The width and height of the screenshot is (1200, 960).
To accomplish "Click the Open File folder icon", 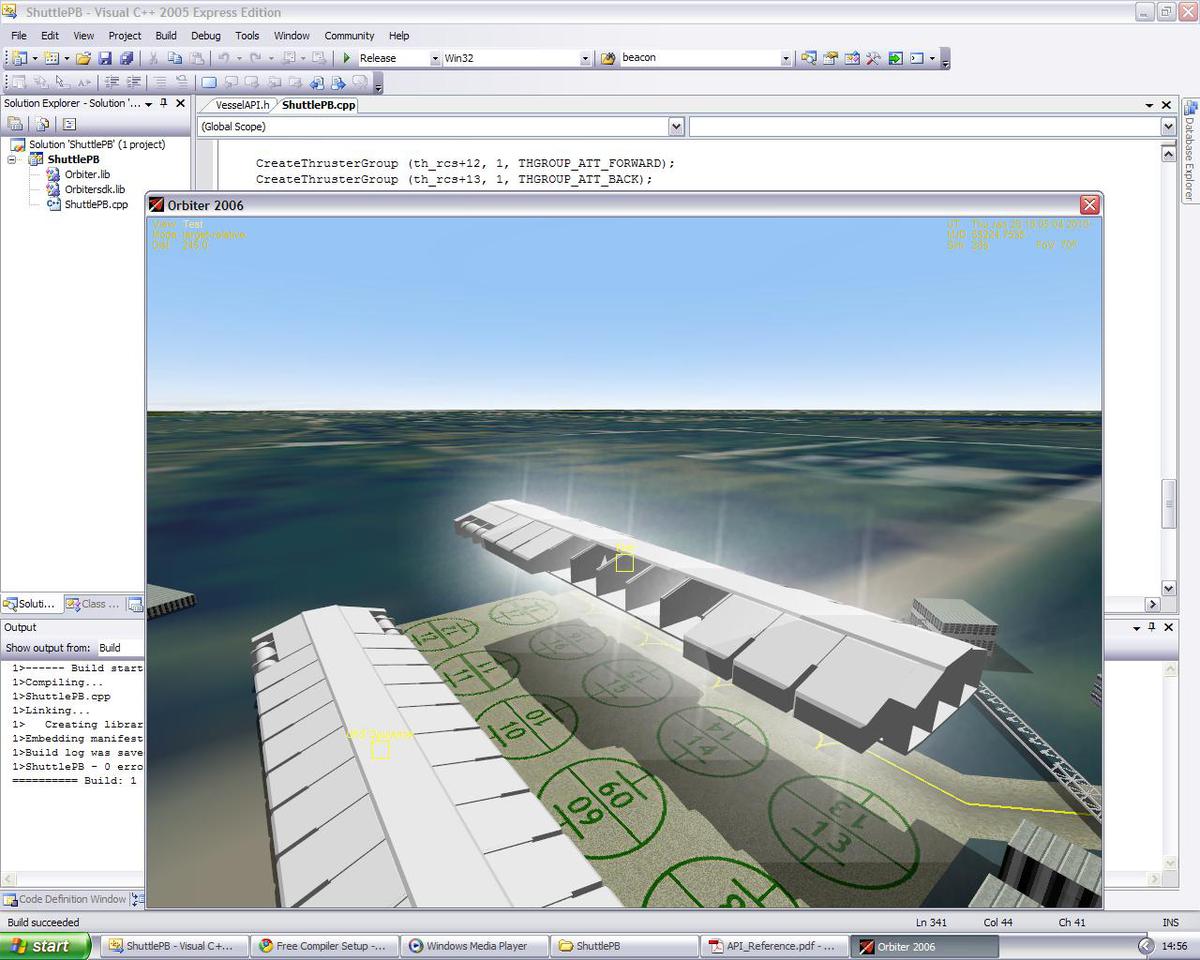I will click(x=84, y=58).
